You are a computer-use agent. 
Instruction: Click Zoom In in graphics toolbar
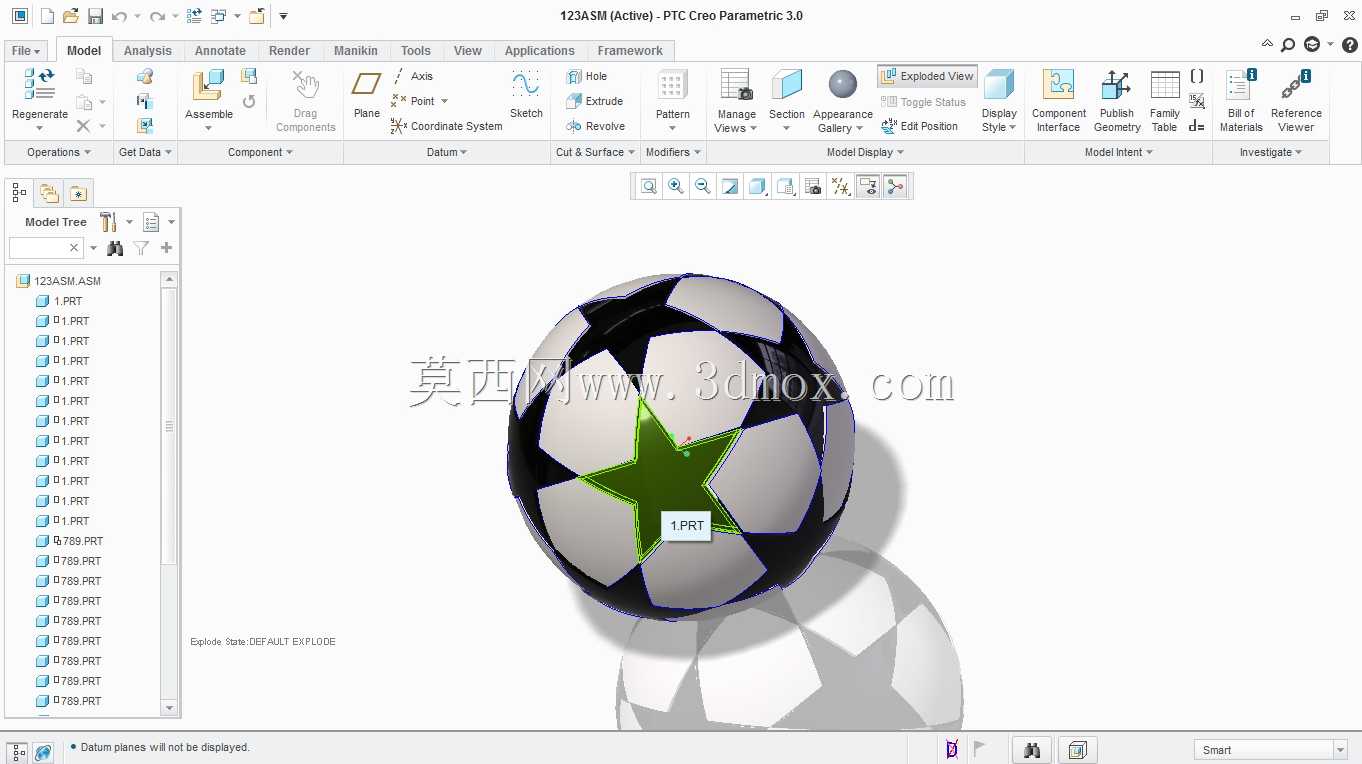click(676, 186)
